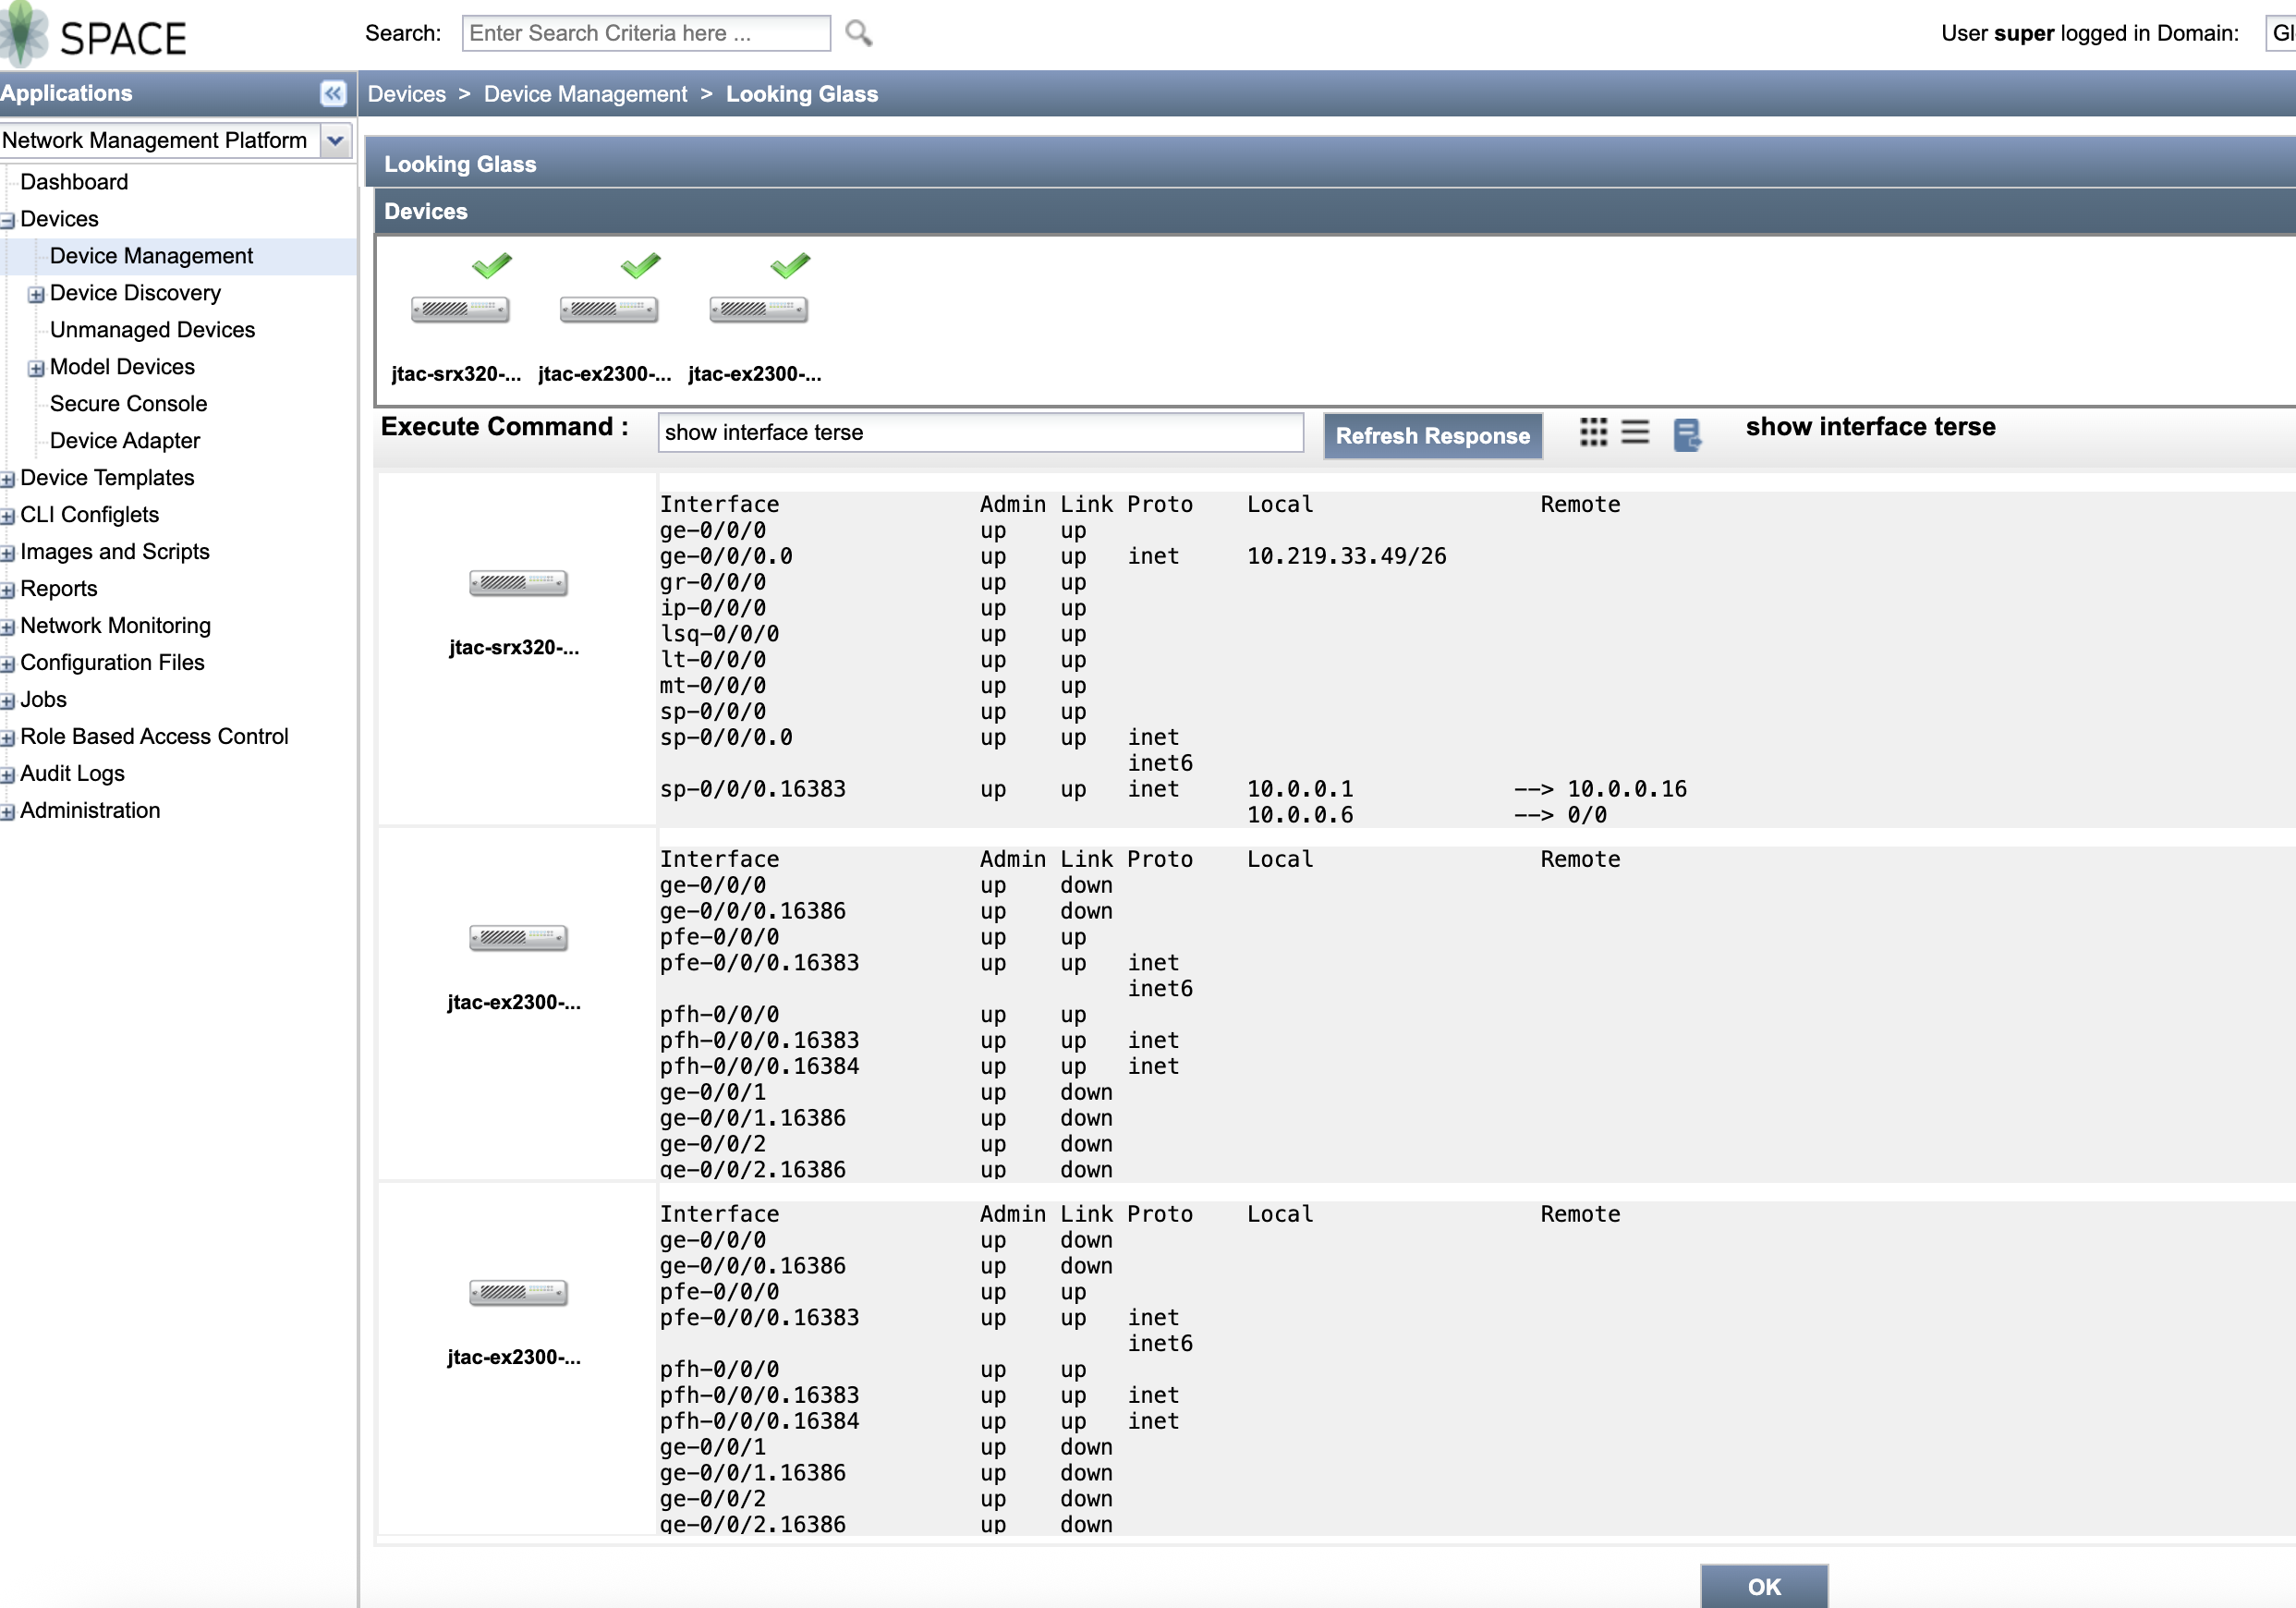
Task: Open Network Management Platform dropdown
Action: point(336,140)
